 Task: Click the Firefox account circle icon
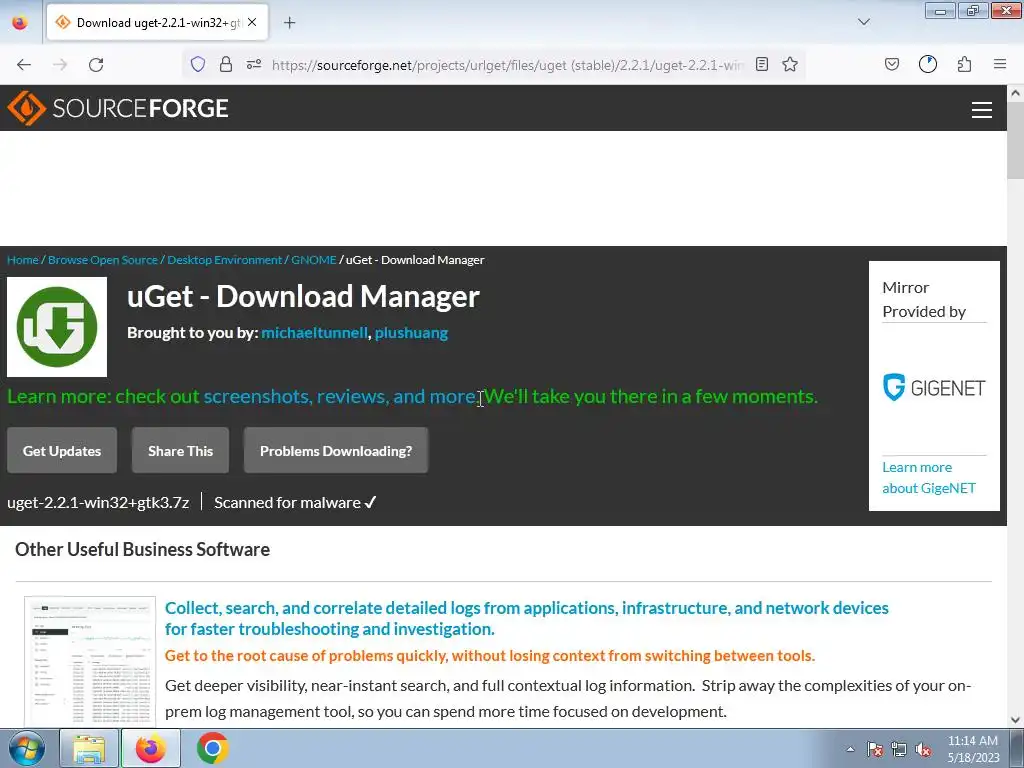point(928,64)
